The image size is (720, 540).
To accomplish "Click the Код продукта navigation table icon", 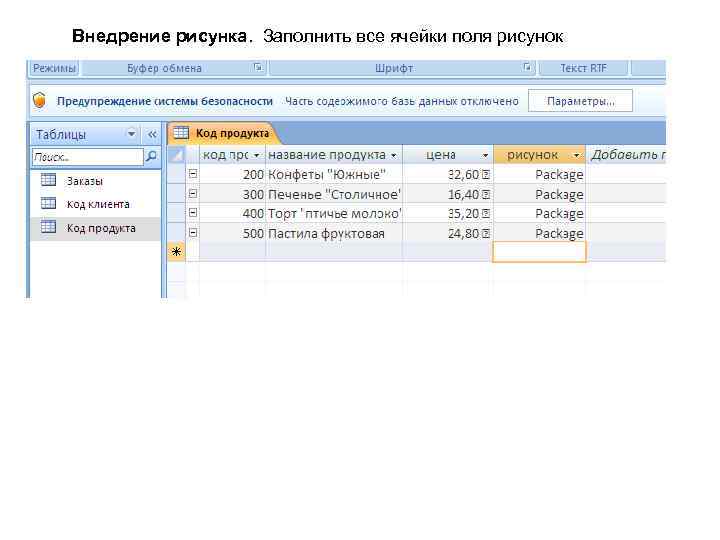I will coord(48,226).
